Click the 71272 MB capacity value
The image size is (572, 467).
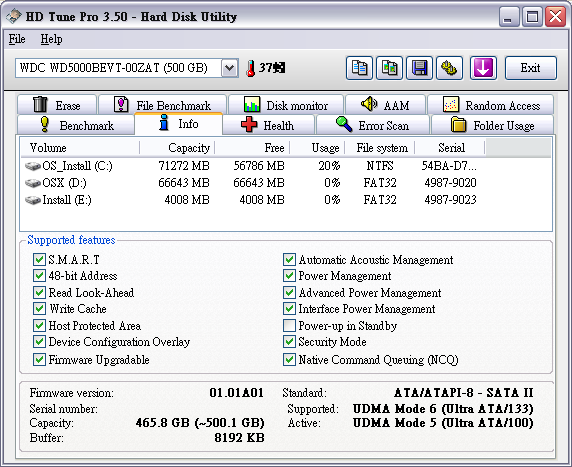[x=184, y=166]
